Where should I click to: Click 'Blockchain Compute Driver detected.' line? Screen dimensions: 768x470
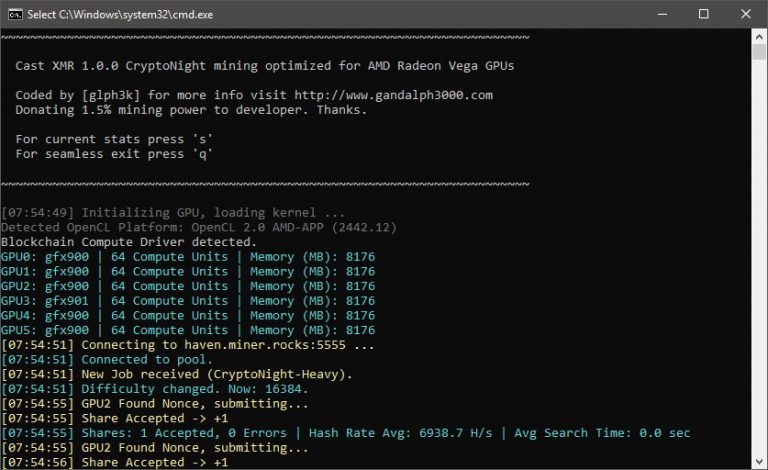tap(129, 242)
